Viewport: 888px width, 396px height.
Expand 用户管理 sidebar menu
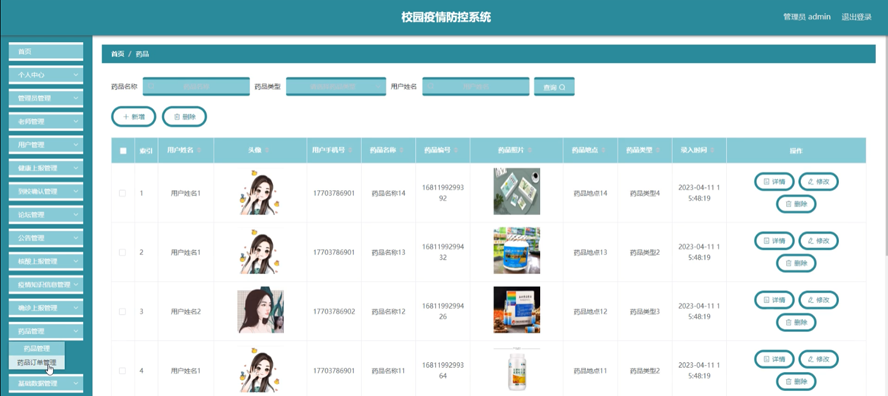pyautogui.click(x=46, y=144)
